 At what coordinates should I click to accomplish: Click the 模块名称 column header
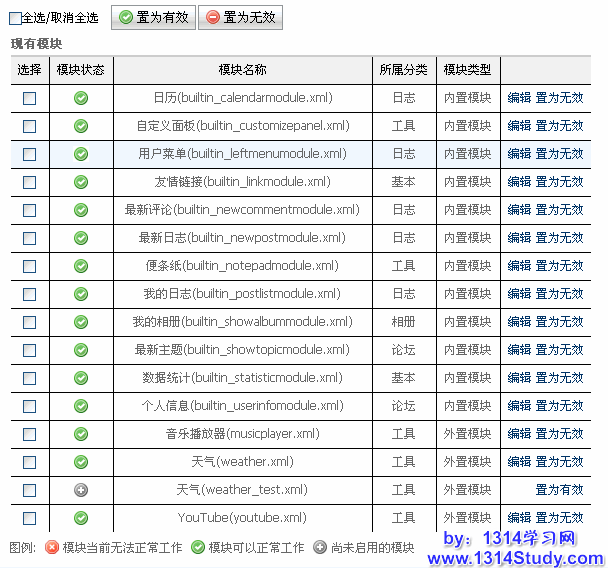[x=242, y=70]
